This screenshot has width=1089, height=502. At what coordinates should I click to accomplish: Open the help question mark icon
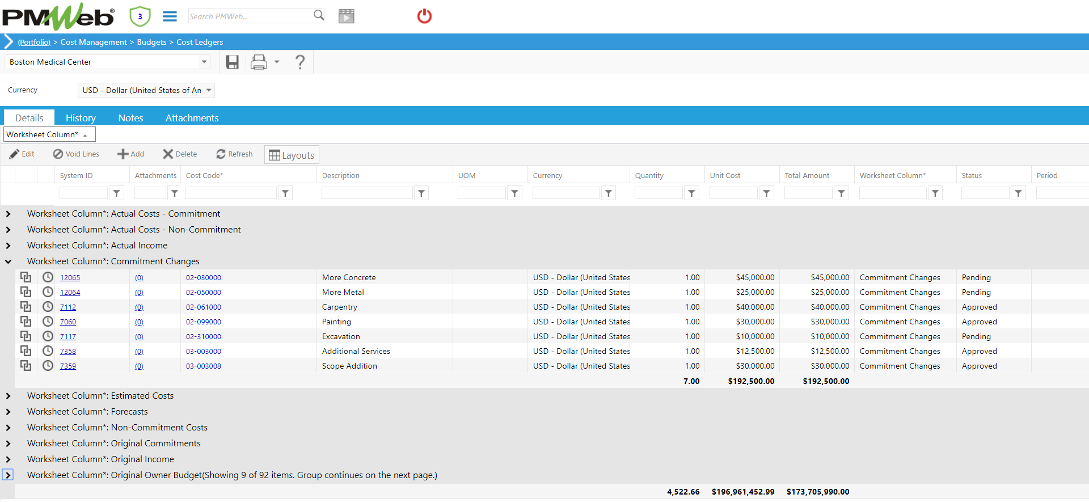[x=300, y=62]
